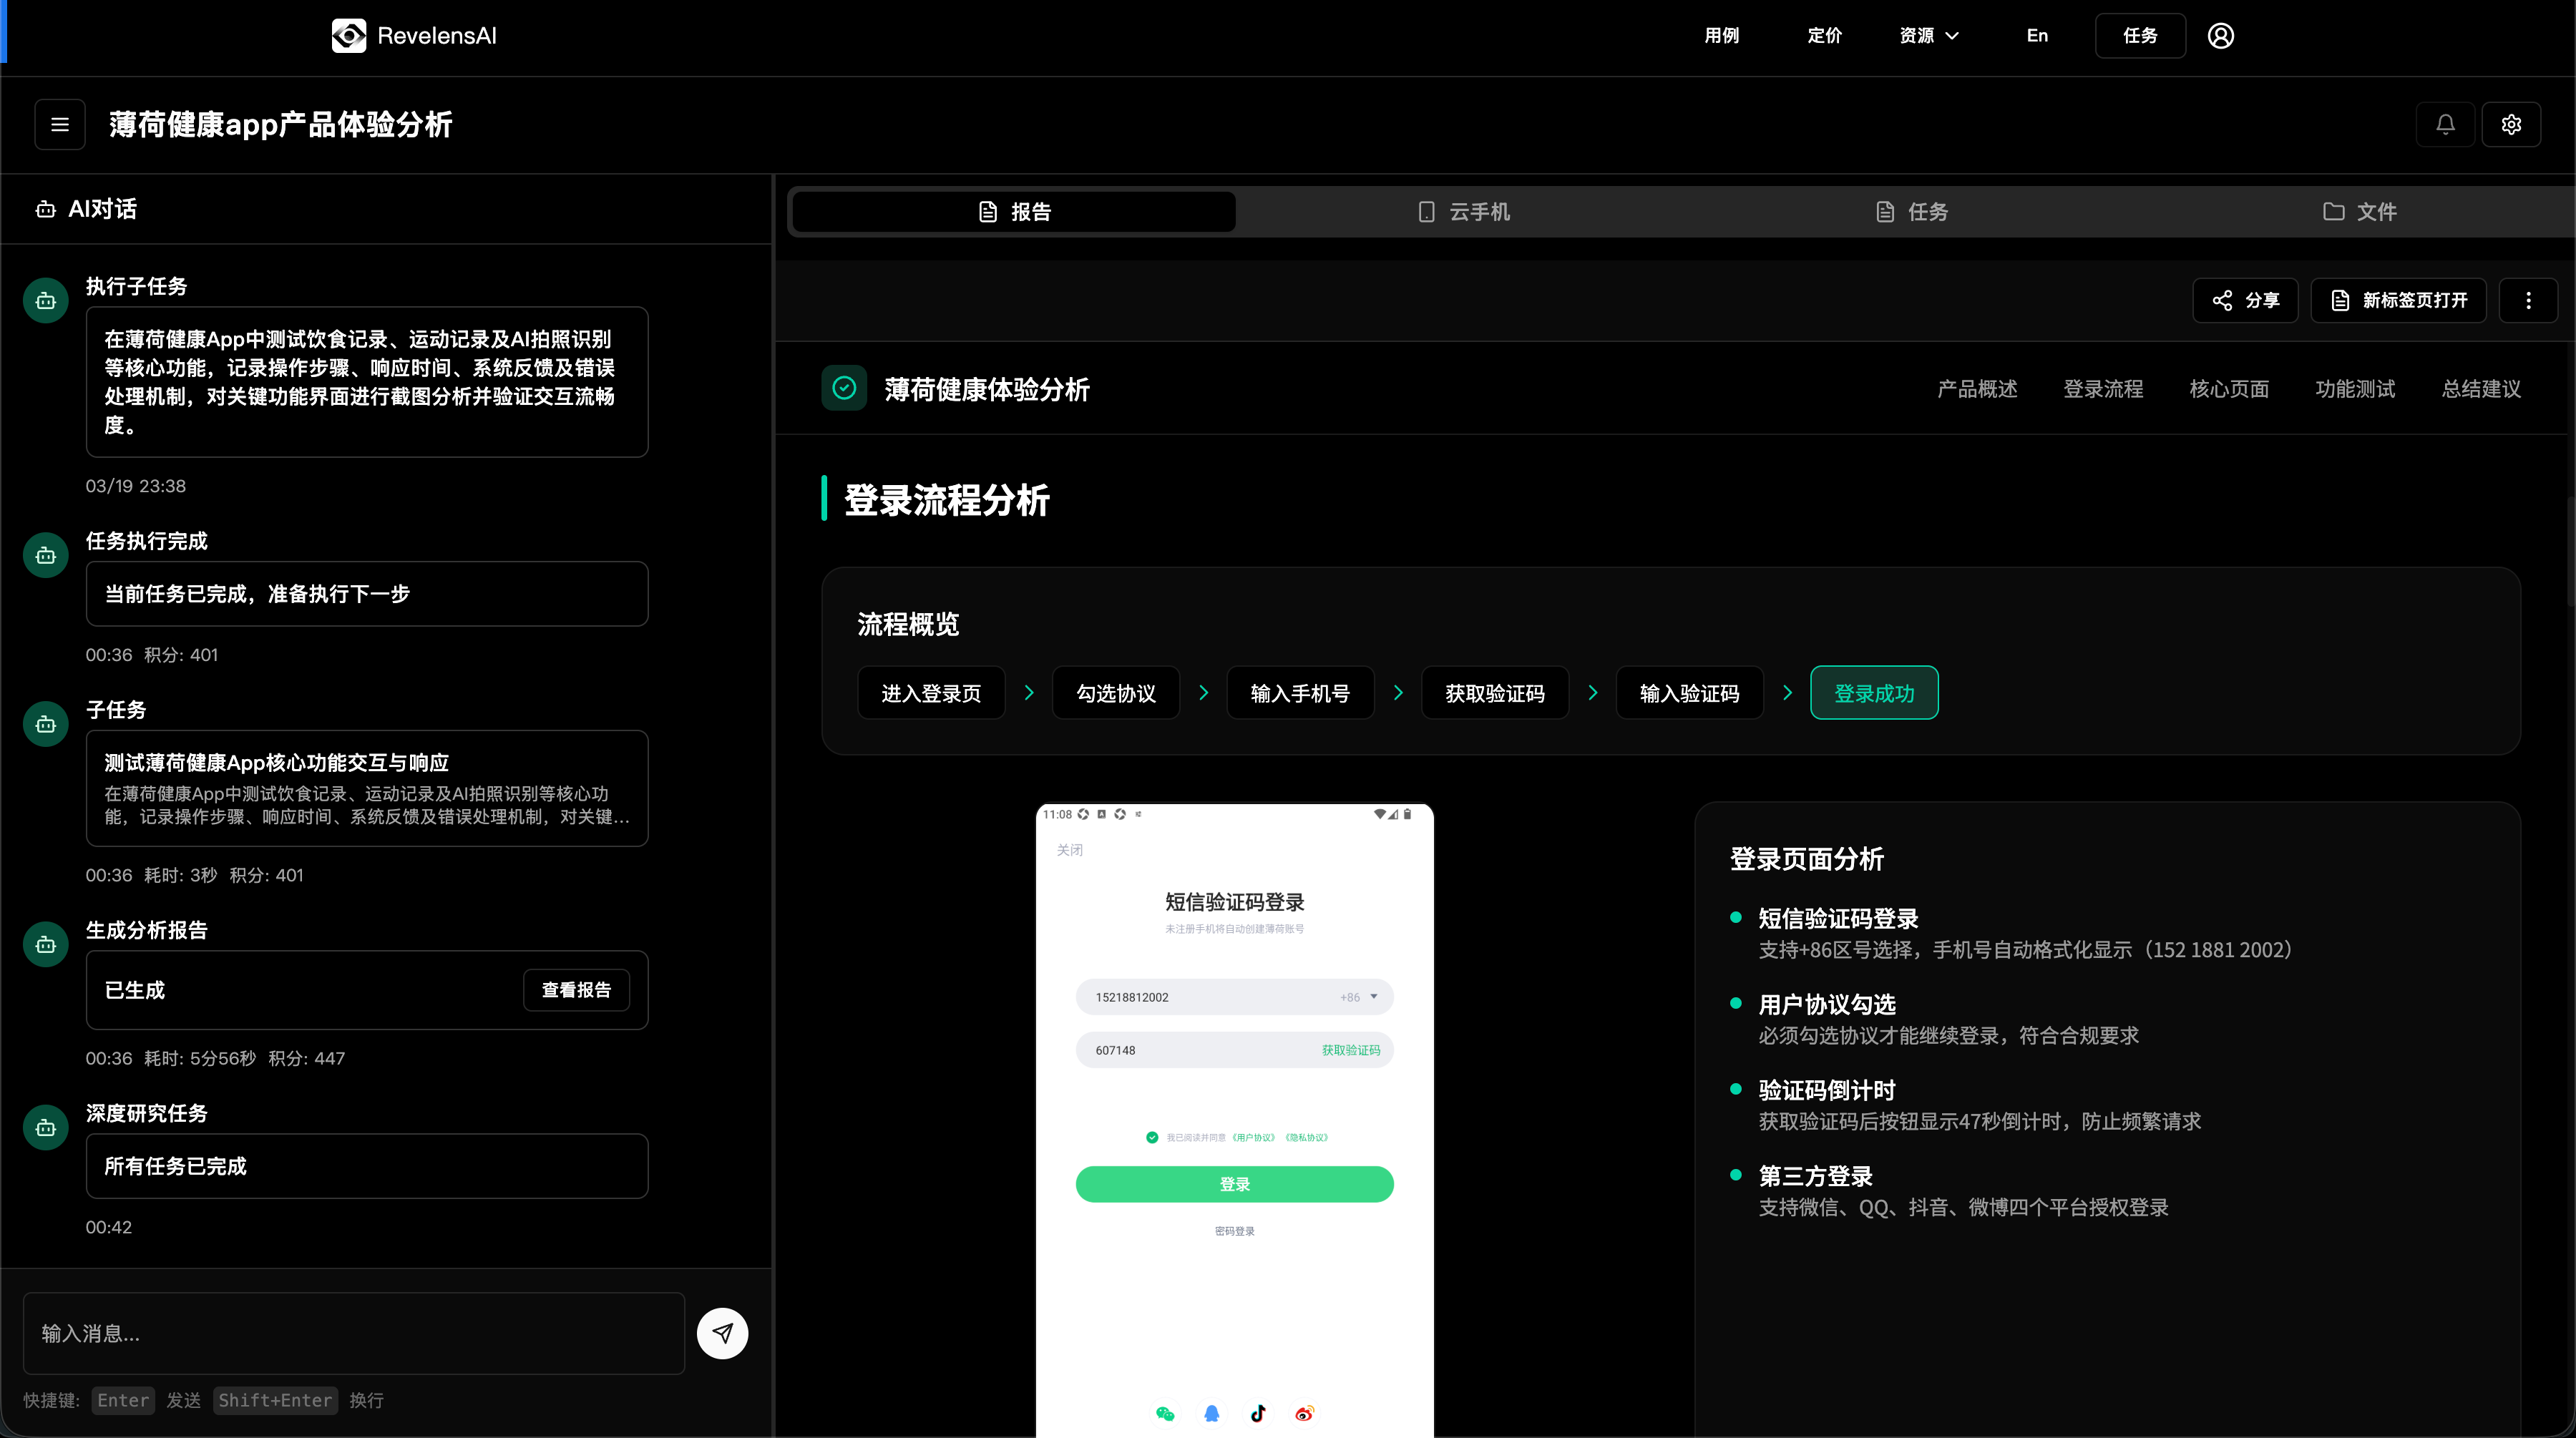The height and width of the screenshot is (1438, 2576).
Task: Select the 进入登录页 flow step
Action: click(x=931, y=693)
